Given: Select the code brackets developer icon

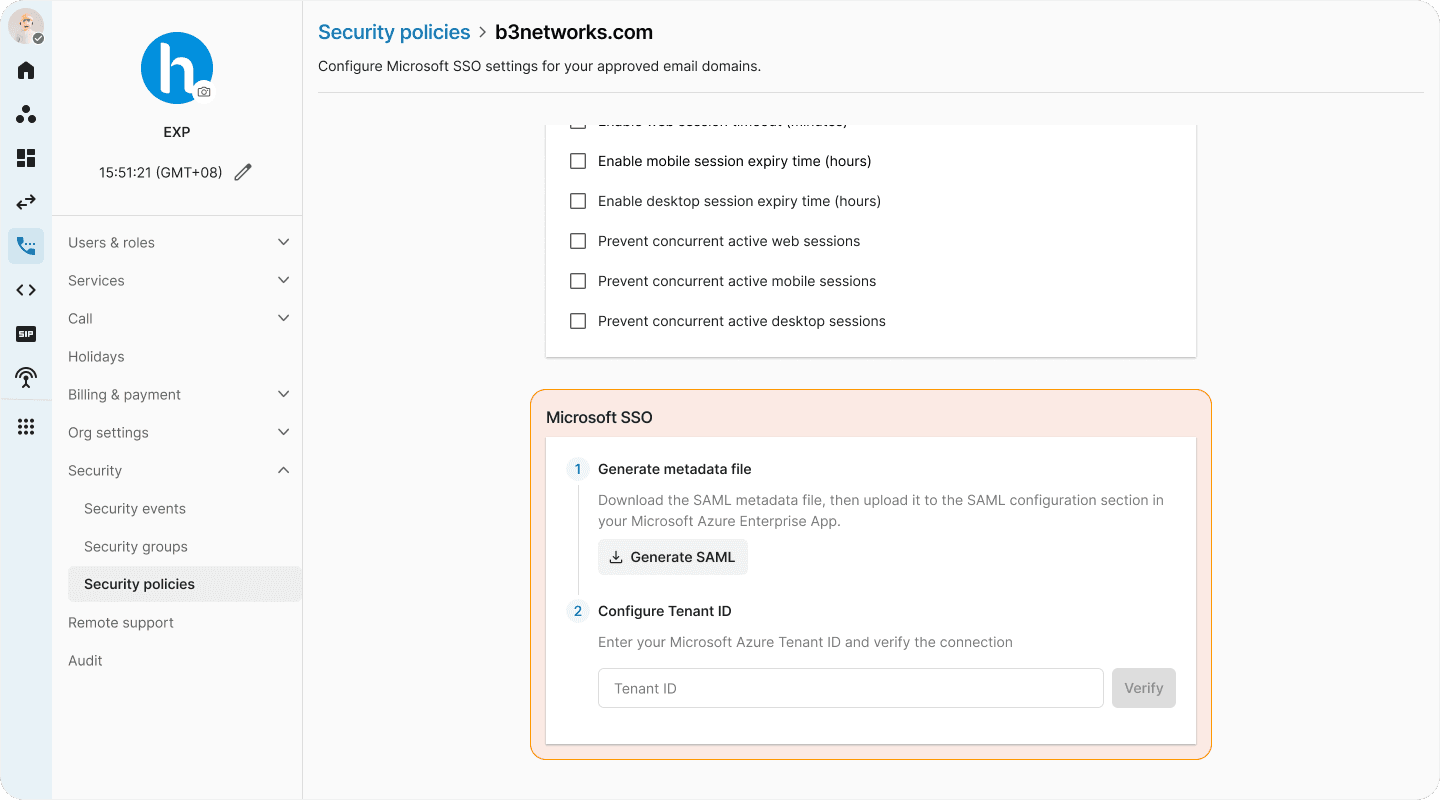Looking at the screenshot, I should 26,290.
